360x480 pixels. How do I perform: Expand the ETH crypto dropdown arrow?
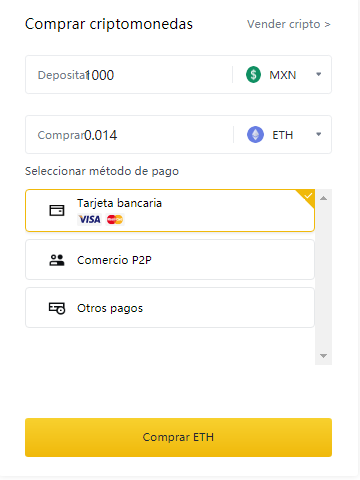click(x=319, y=134)
